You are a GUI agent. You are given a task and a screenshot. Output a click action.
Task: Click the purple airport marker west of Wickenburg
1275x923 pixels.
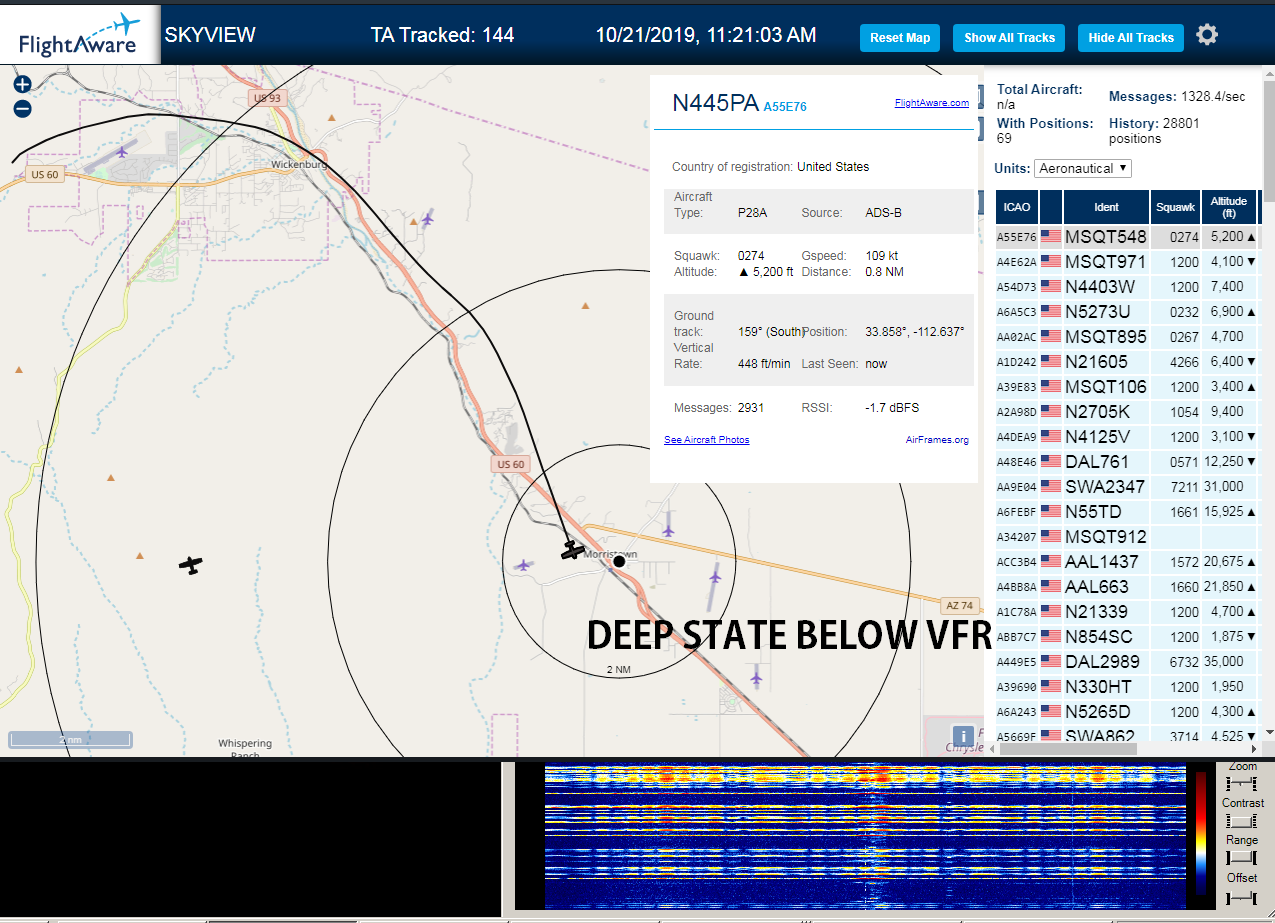coord(122,152)
